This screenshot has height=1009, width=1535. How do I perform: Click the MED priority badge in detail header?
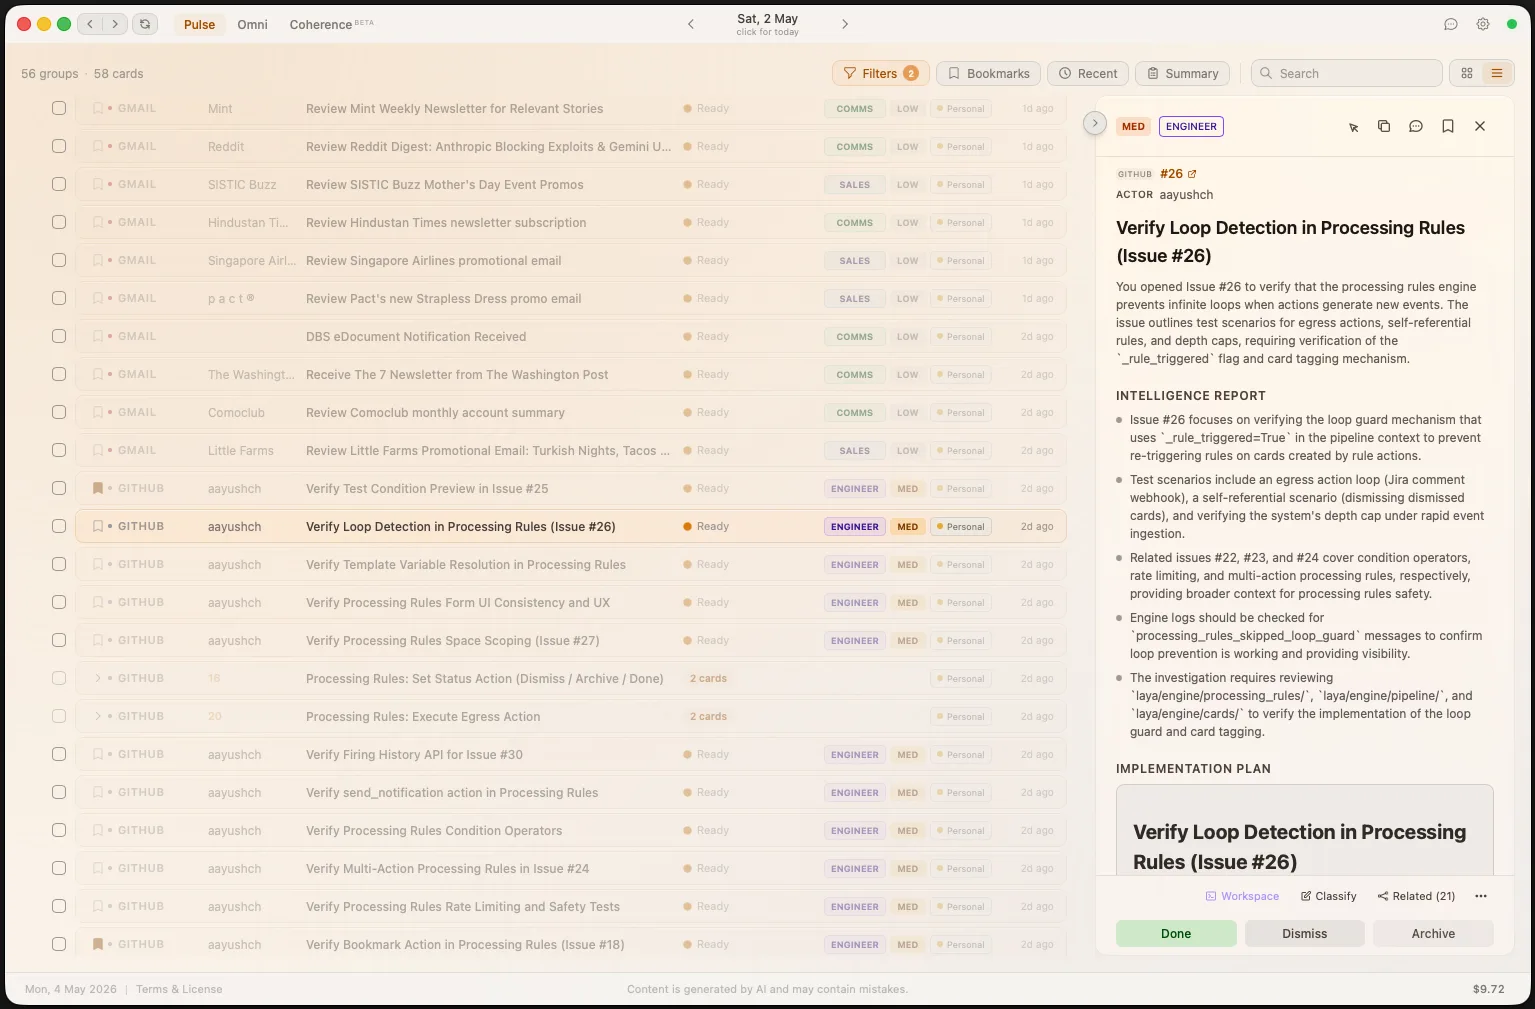(1133, 126)
